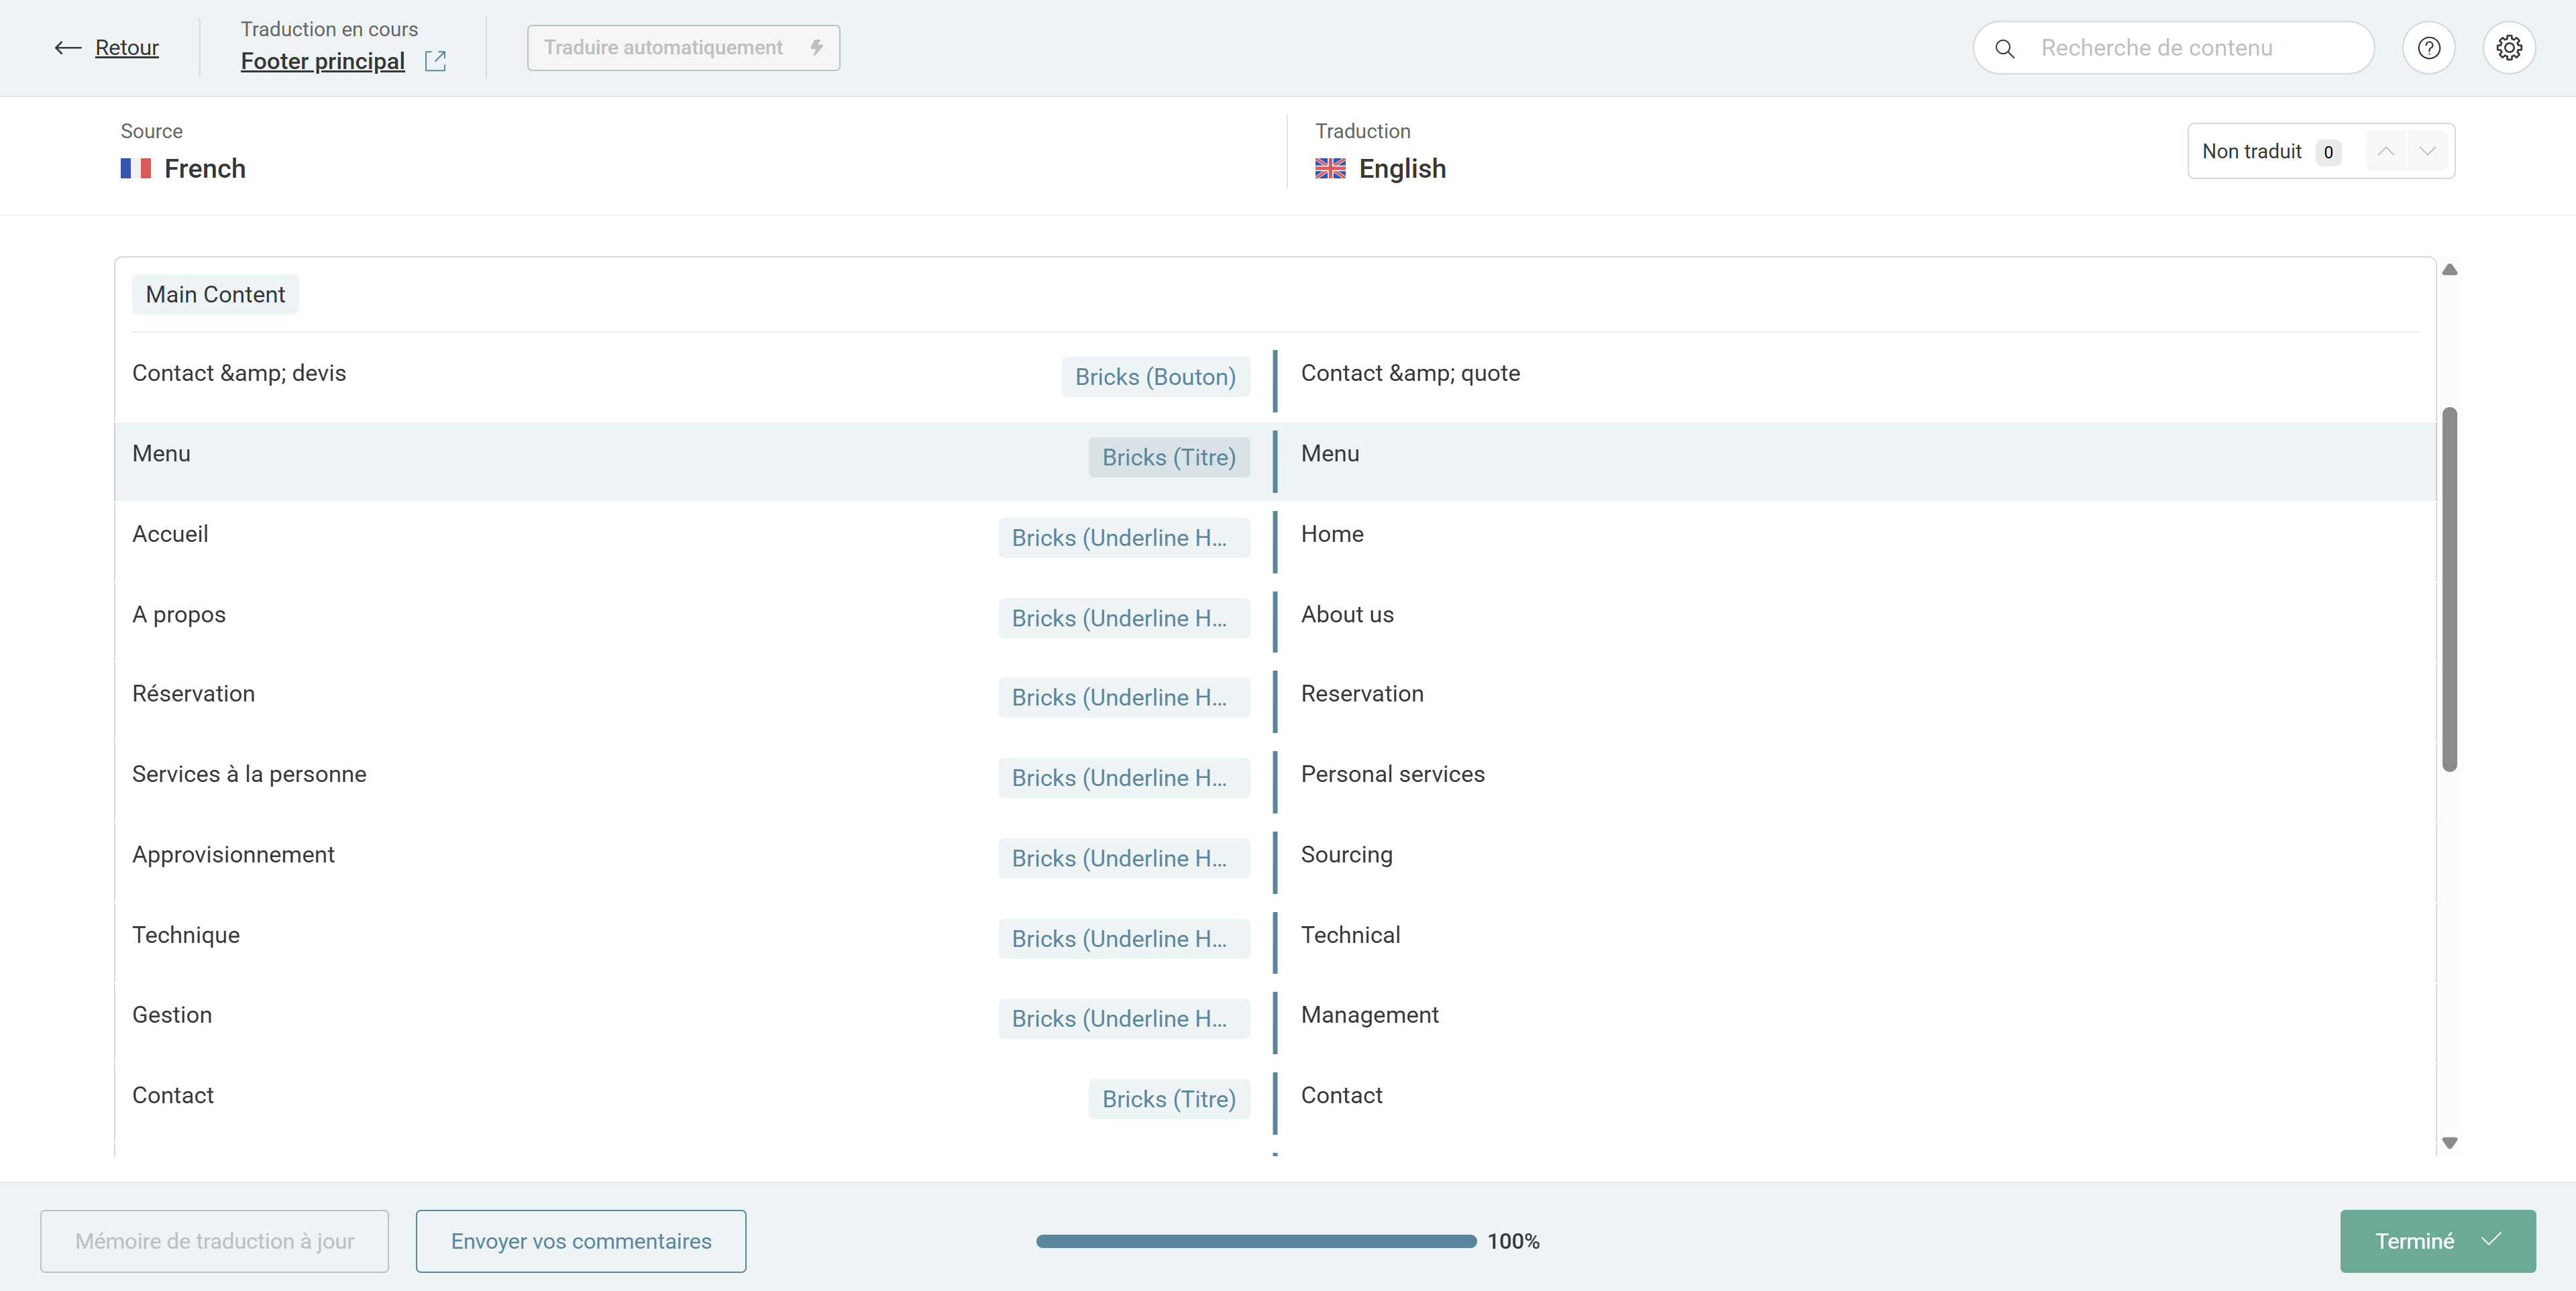
Task: Click the scrollbar up arrow
Action: pyautogui.click(x=2450, y=269)
